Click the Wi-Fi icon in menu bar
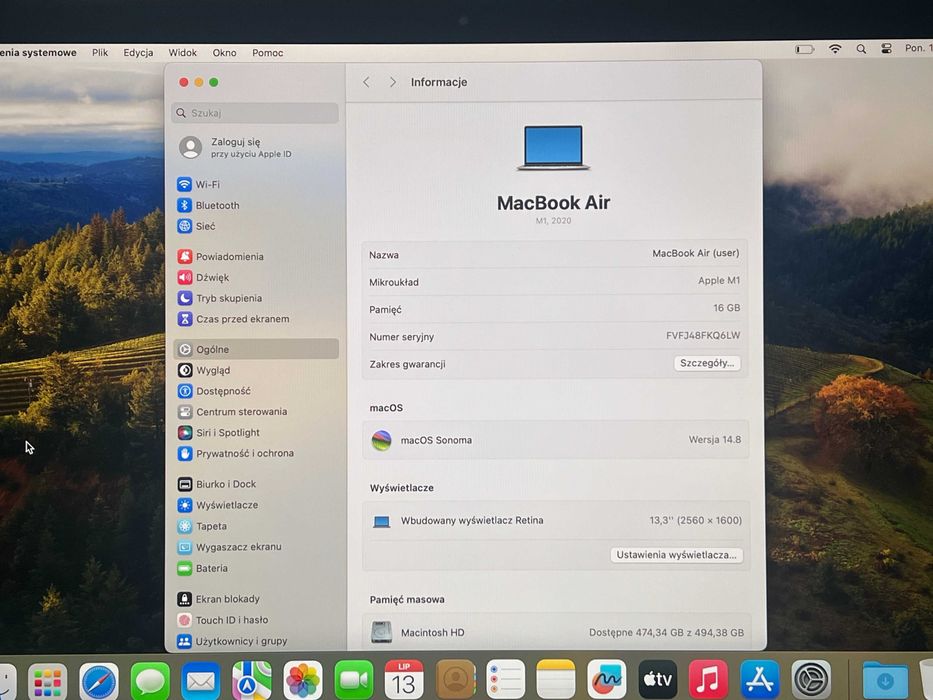This screenshot has width=933, height=700. point(835,49)
